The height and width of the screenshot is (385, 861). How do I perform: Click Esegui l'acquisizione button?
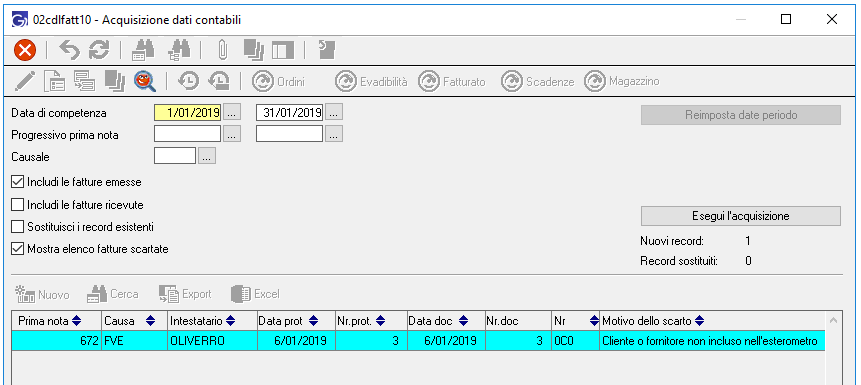tap(741, 216)
